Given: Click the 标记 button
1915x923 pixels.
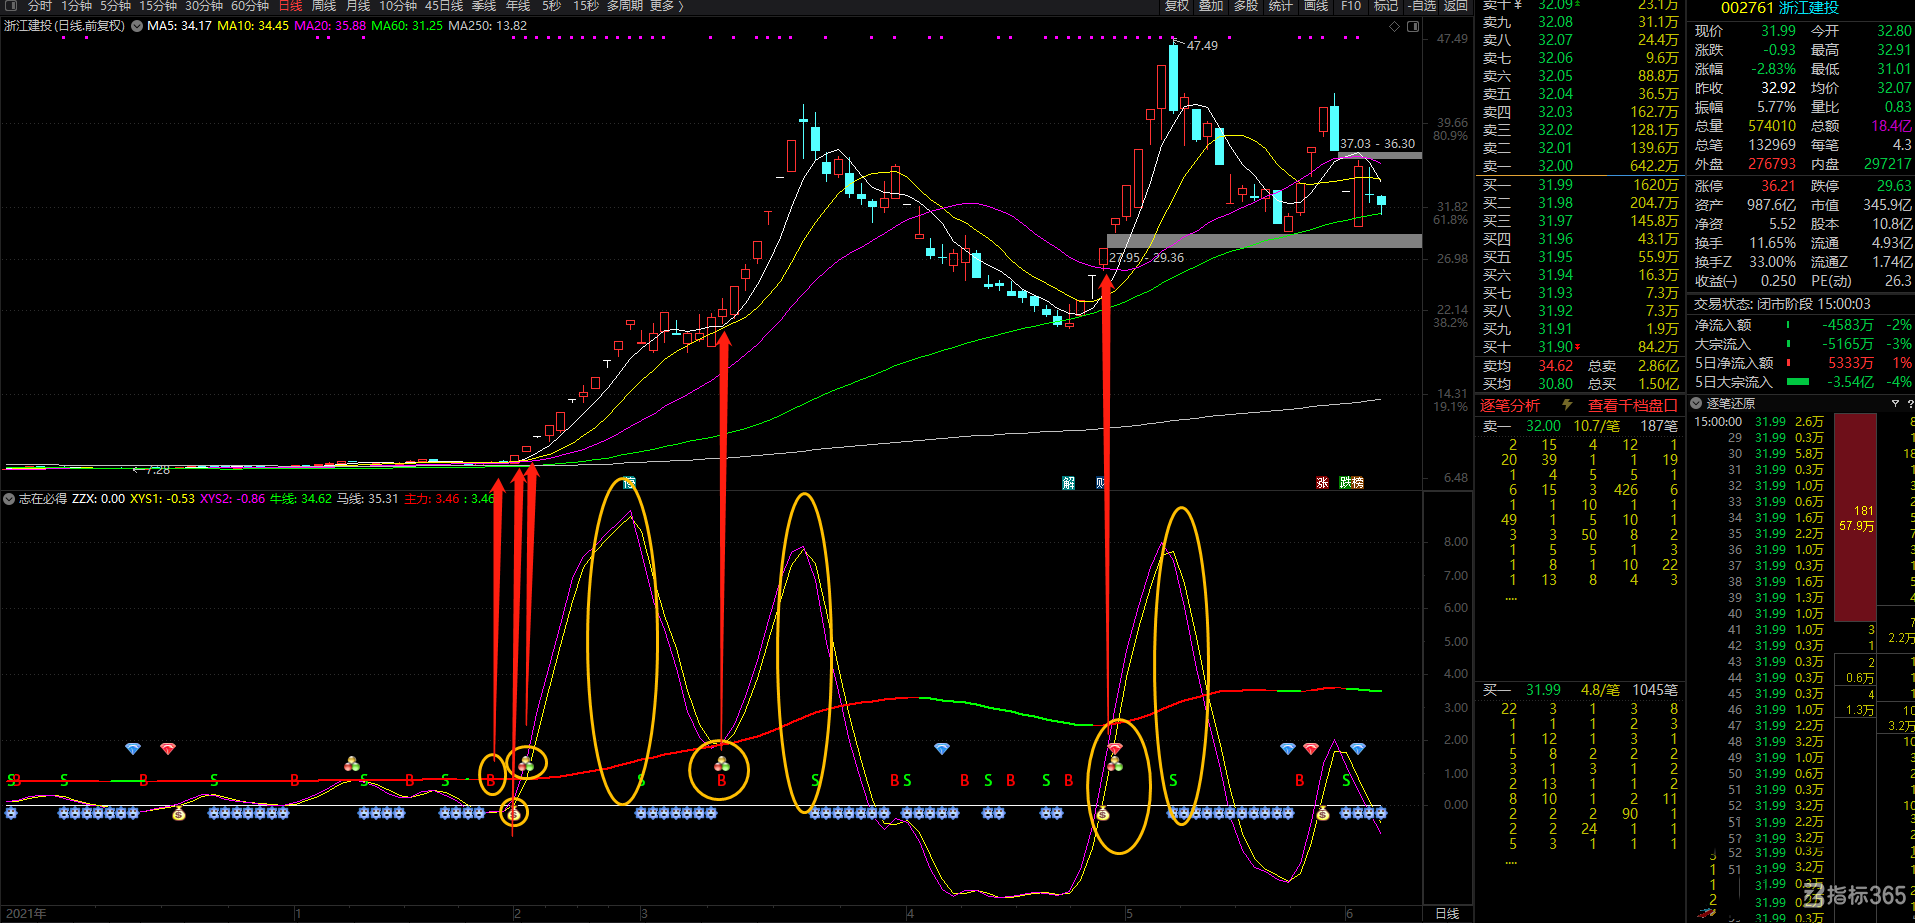Looking at the screenshot, I should [1386, 6].
